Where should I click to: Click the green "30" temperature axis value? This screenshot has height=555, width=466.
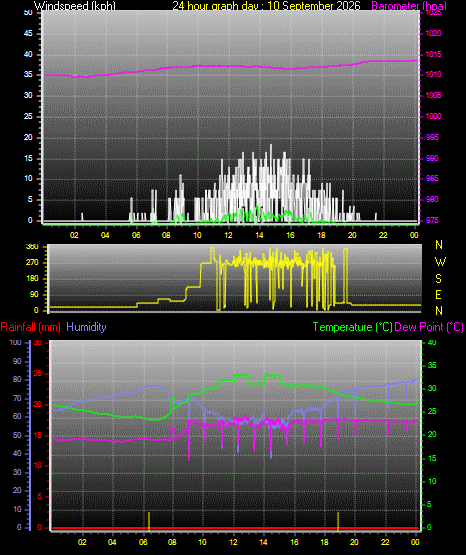pos(432,388)
